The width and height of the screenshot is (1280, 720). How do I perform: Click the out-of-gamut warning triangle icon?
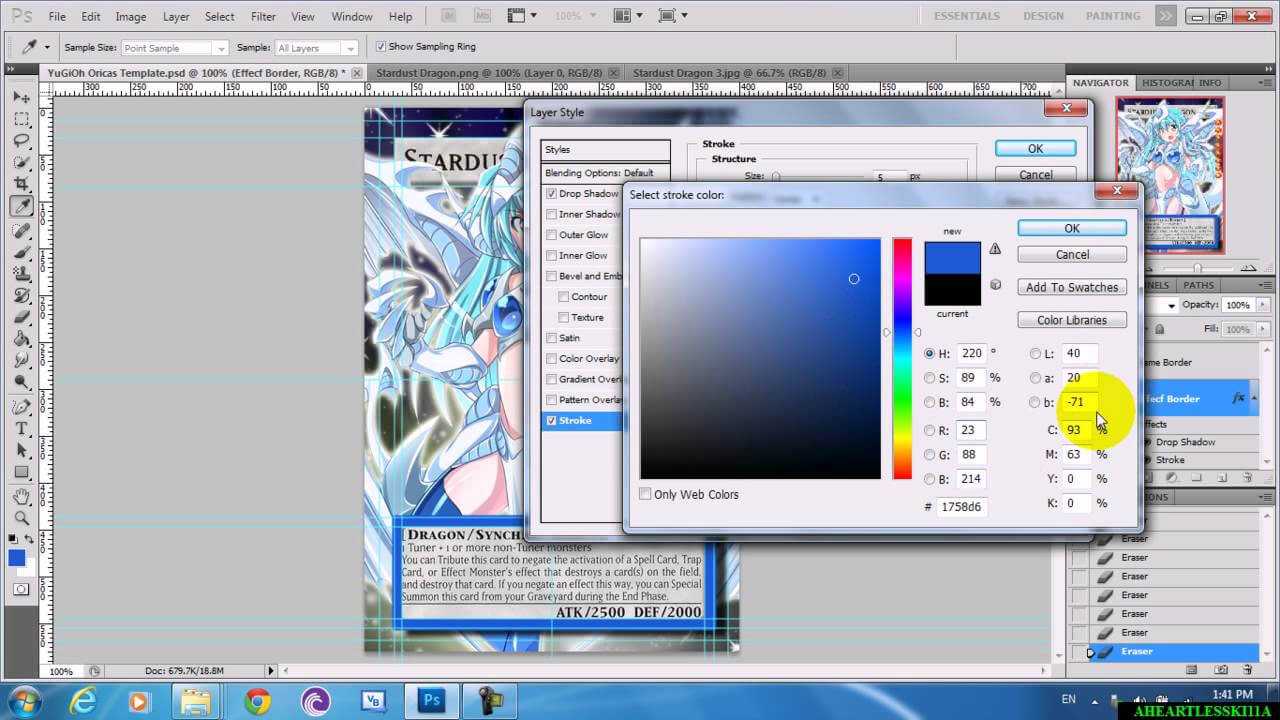[x=995, y=249]
